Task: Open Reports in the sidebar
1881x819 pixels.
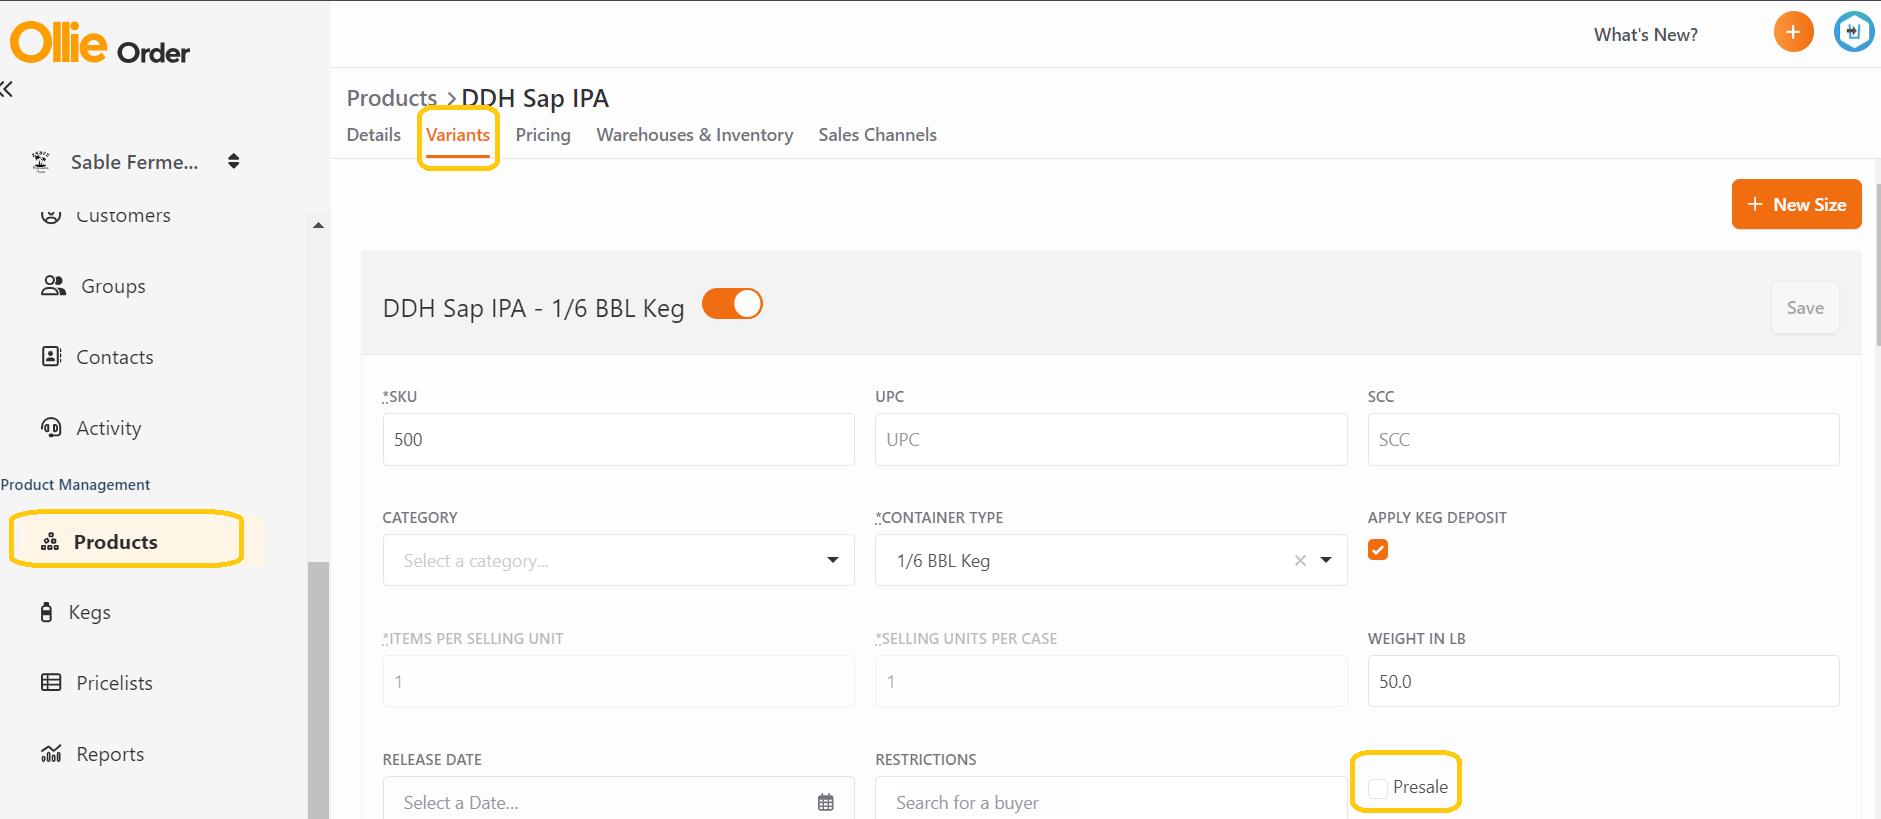Action: click(110, 754)
